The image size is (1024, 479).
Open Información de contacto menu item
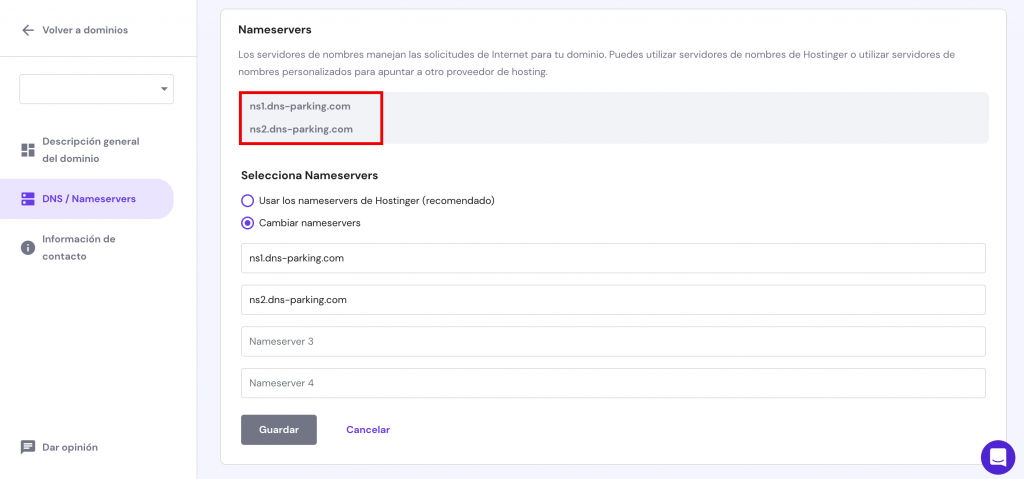pos(79,248)
